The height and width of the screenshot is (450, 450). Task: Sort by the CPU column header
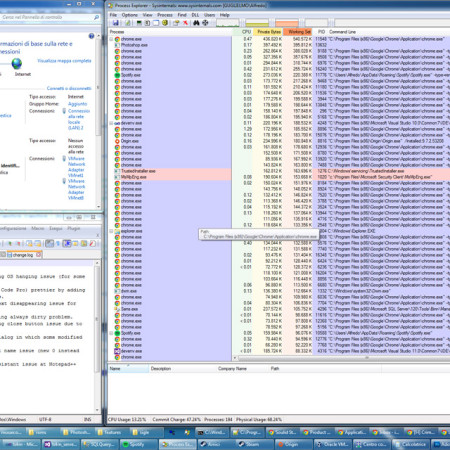click(243, 32)
